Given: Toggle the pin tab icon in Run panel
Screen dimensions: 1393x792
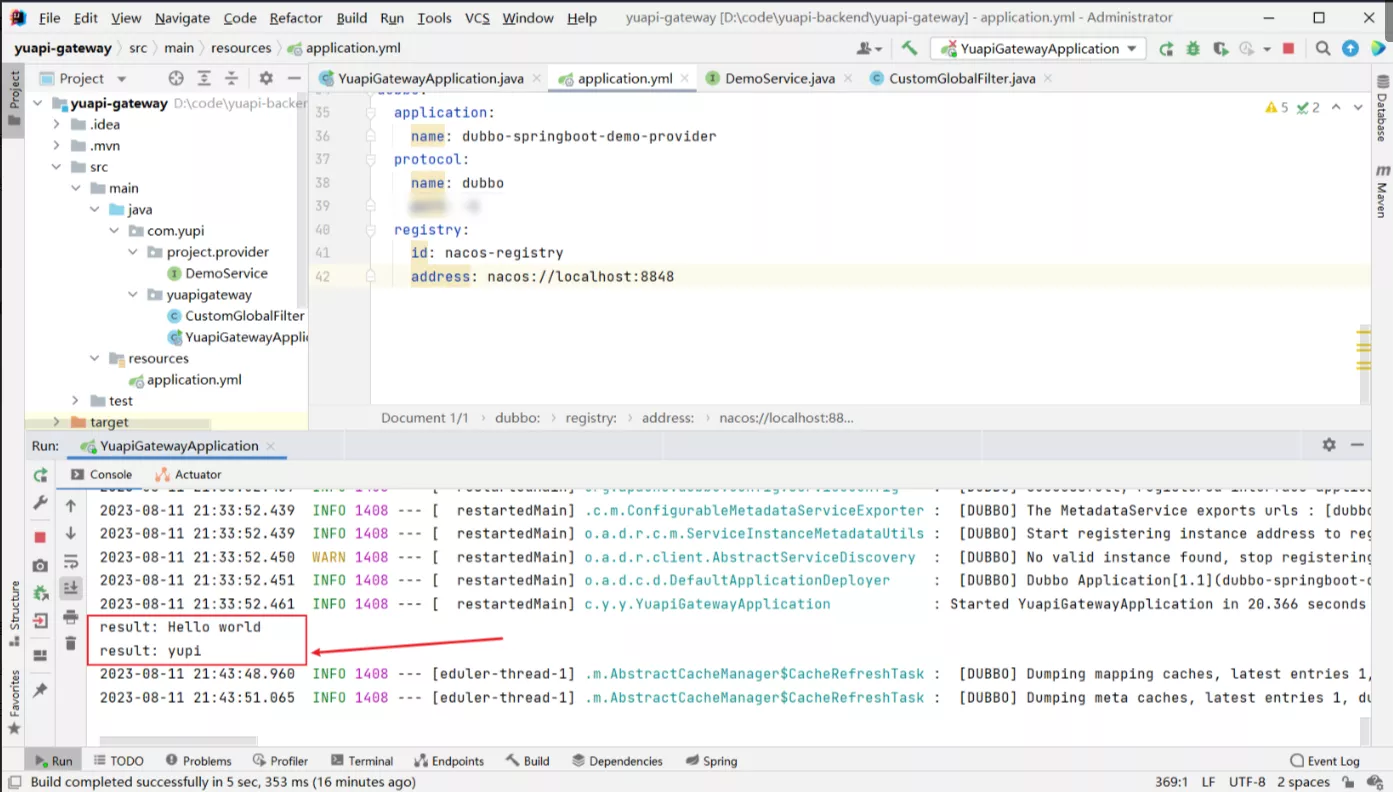Looking at the screenshot, I should [40, 690].
